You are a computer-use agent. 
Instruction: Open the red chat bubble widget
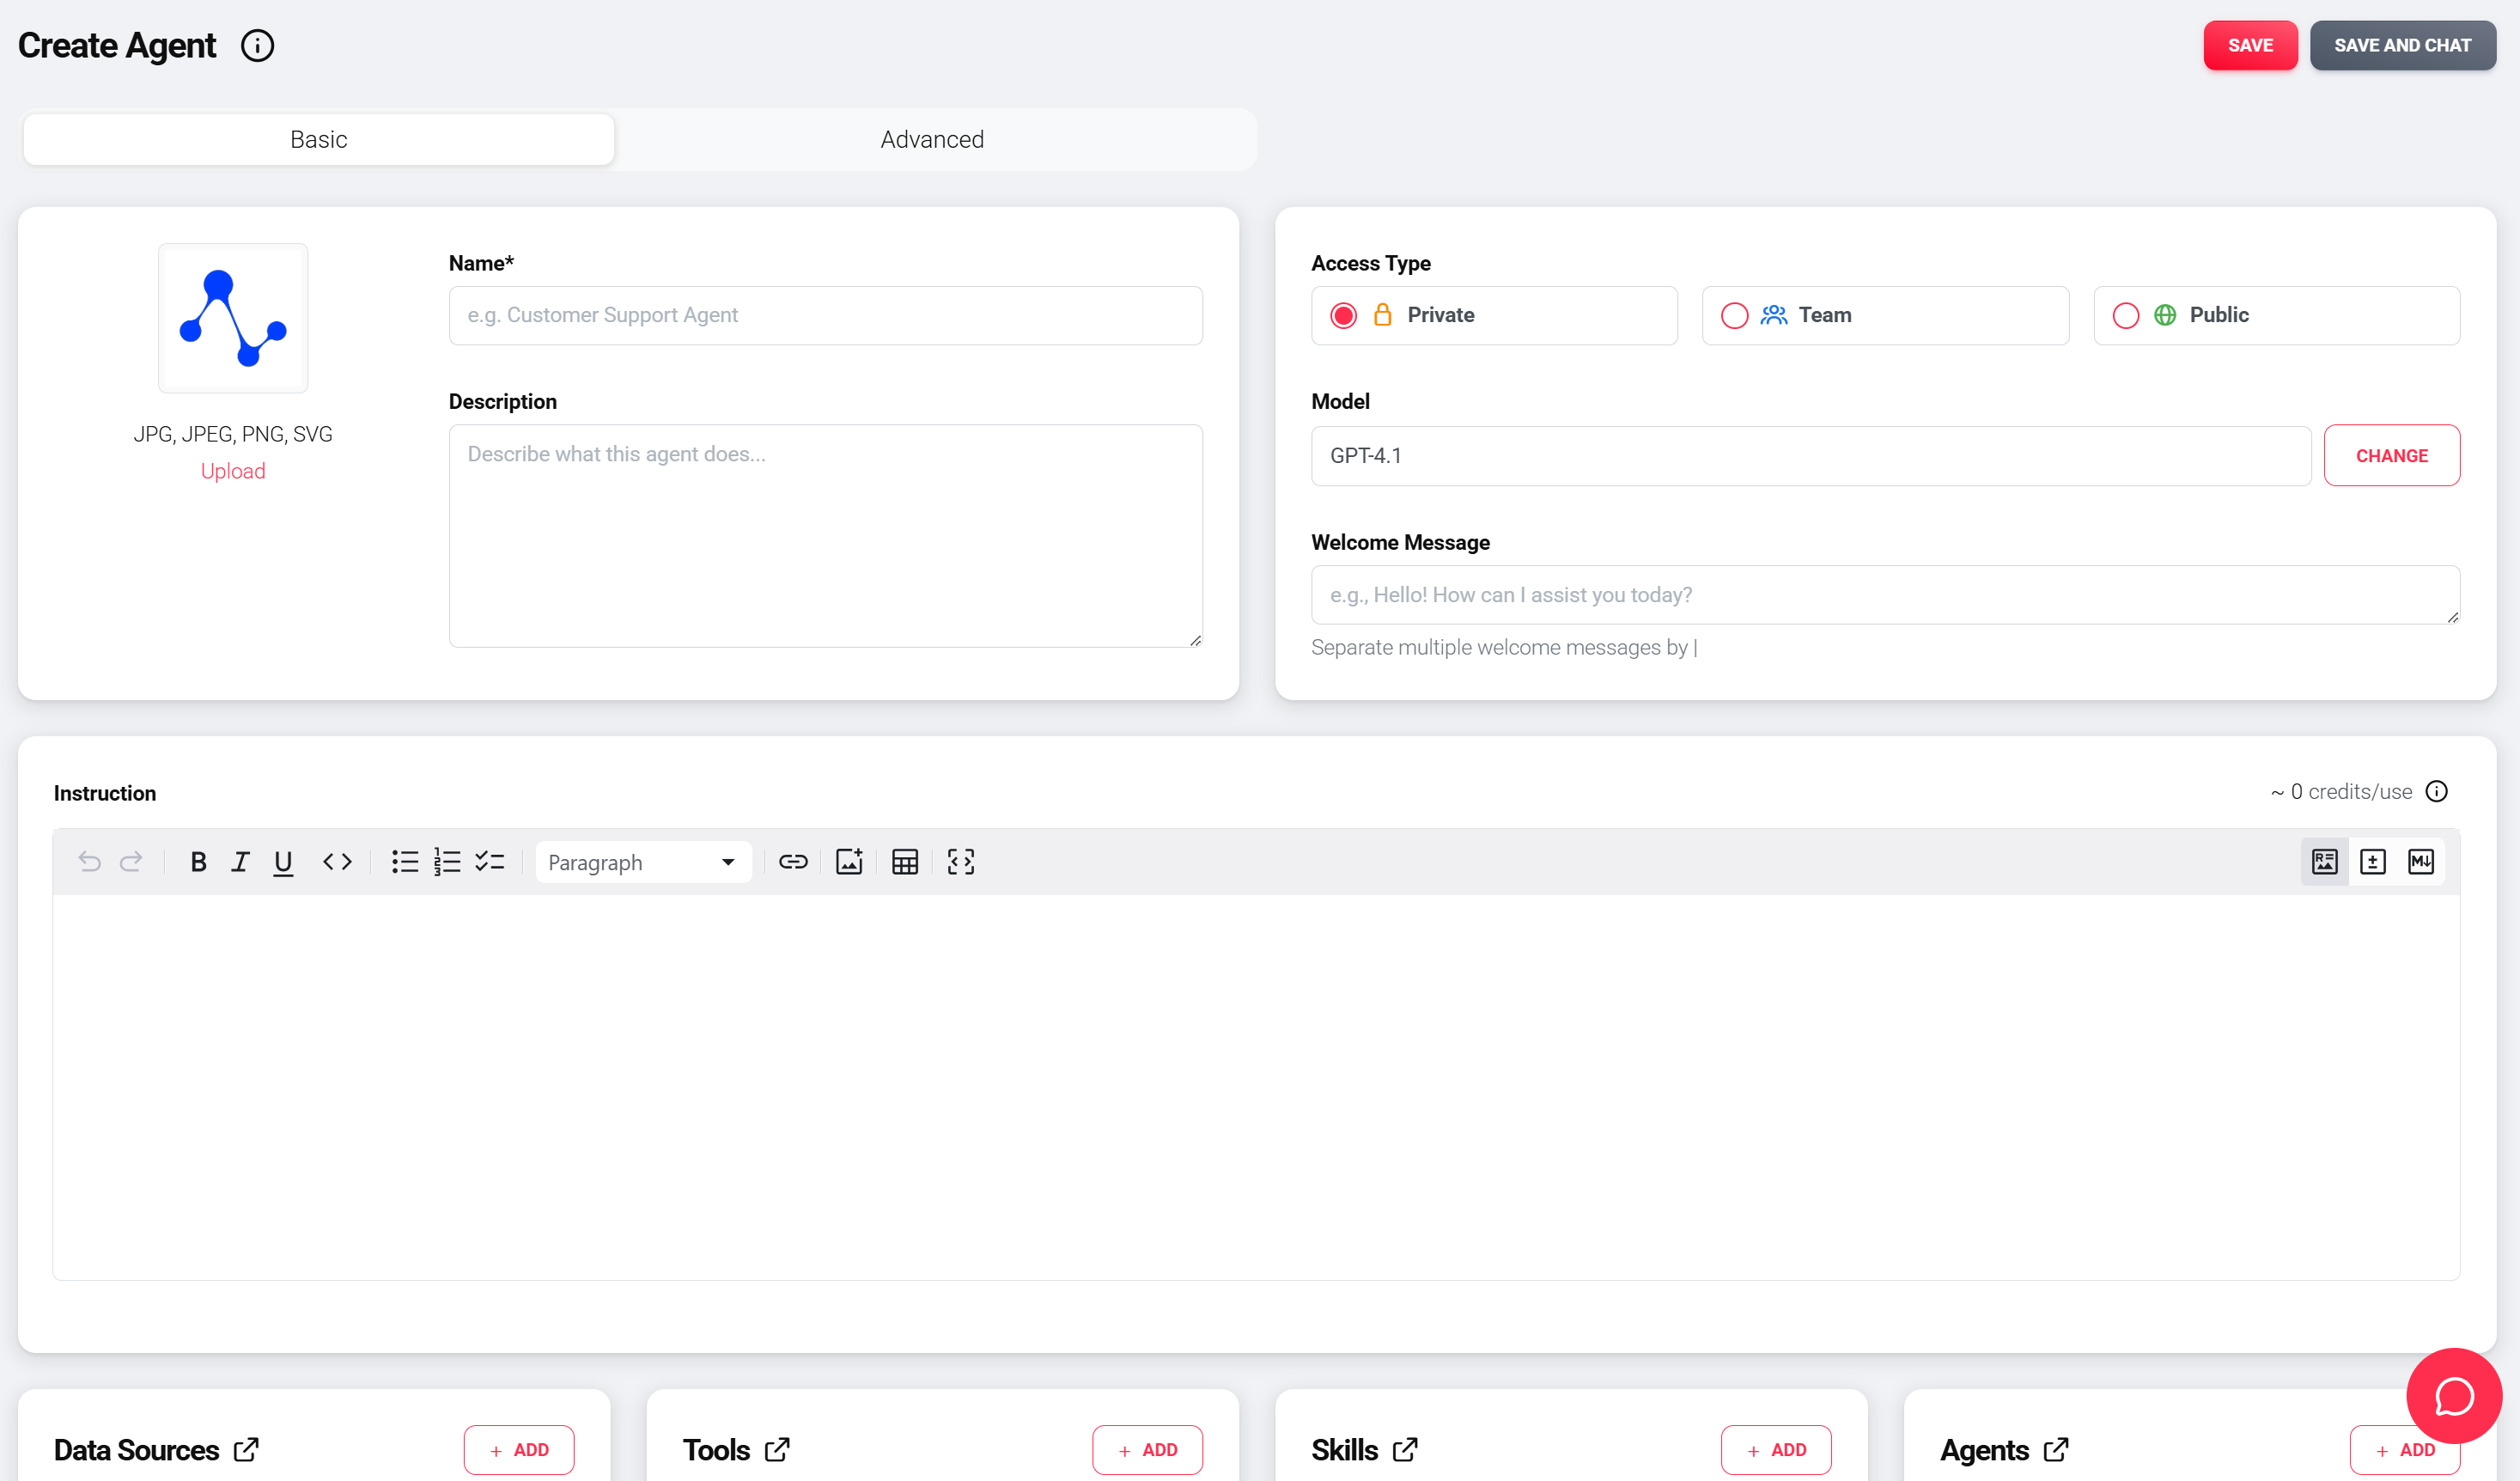(2454, 1395)
